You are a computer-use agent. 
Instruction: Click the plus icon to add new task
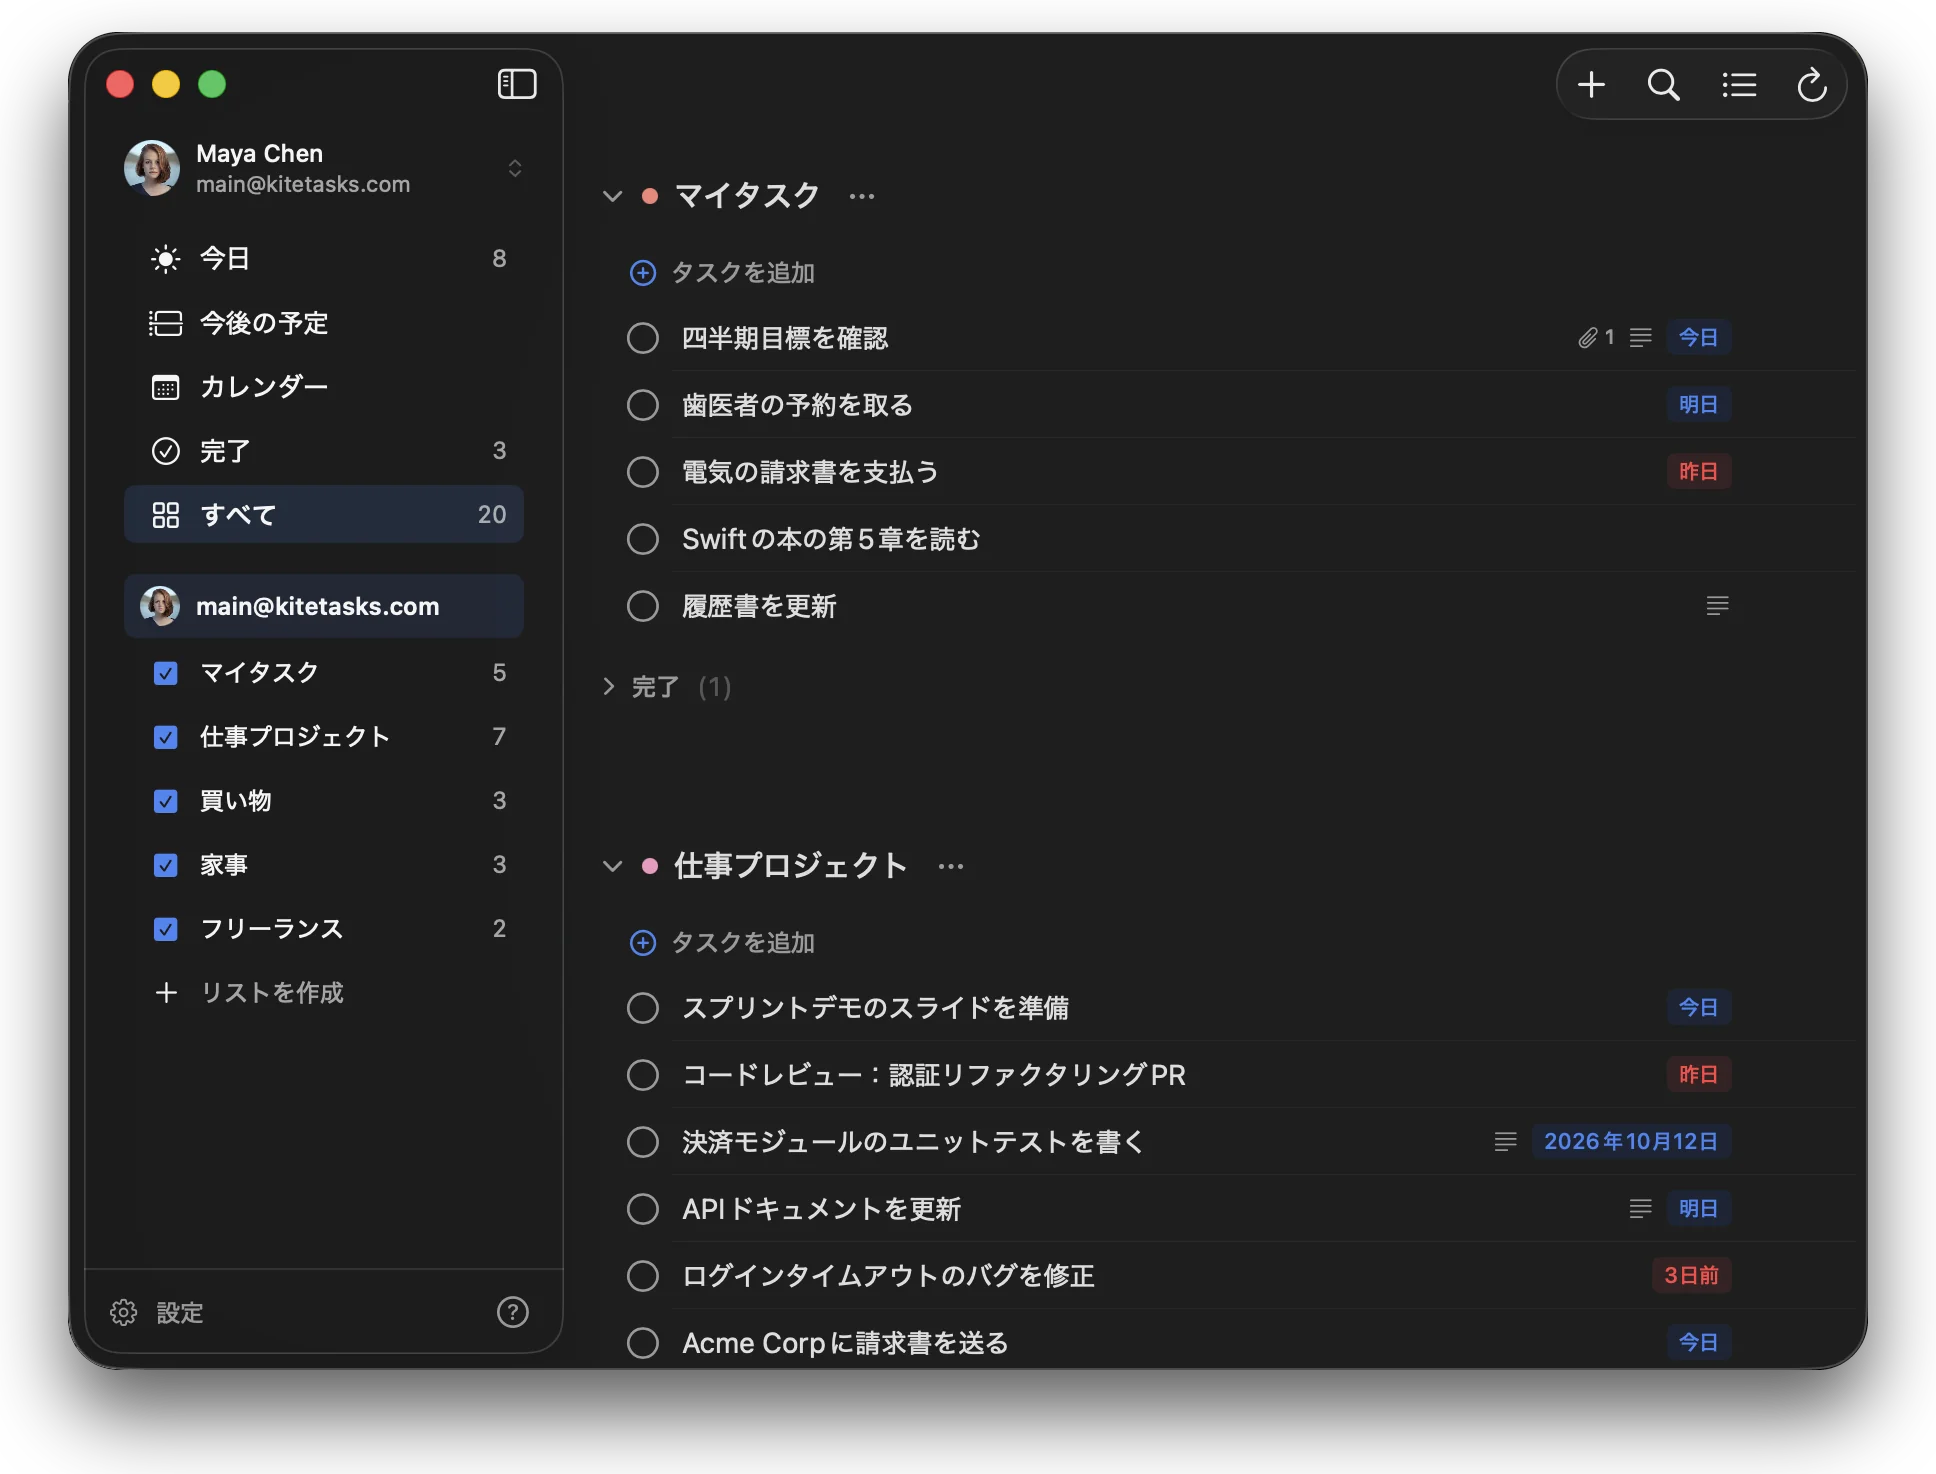[1591, 85]
